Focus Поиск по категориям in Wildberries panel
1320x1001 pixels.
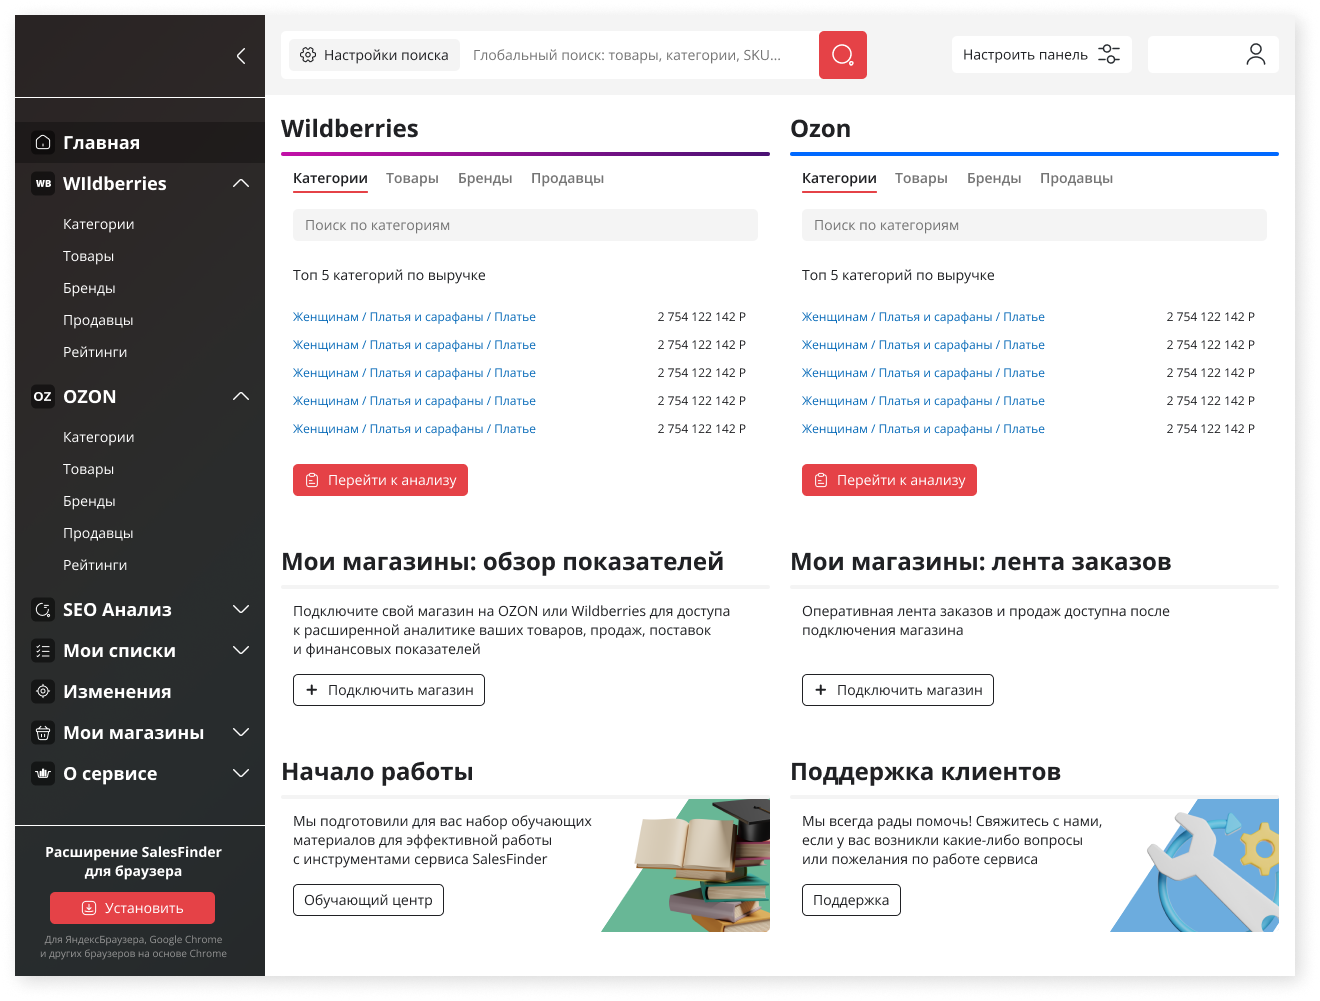pos(525,225)
